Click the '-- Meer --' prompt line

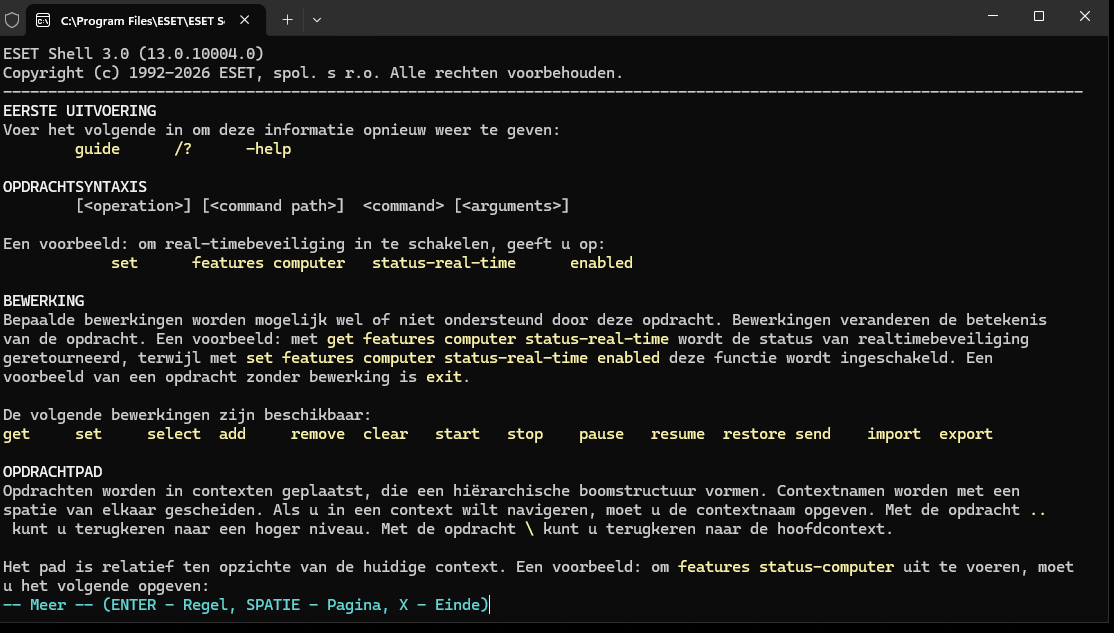(x=247, y=605)
